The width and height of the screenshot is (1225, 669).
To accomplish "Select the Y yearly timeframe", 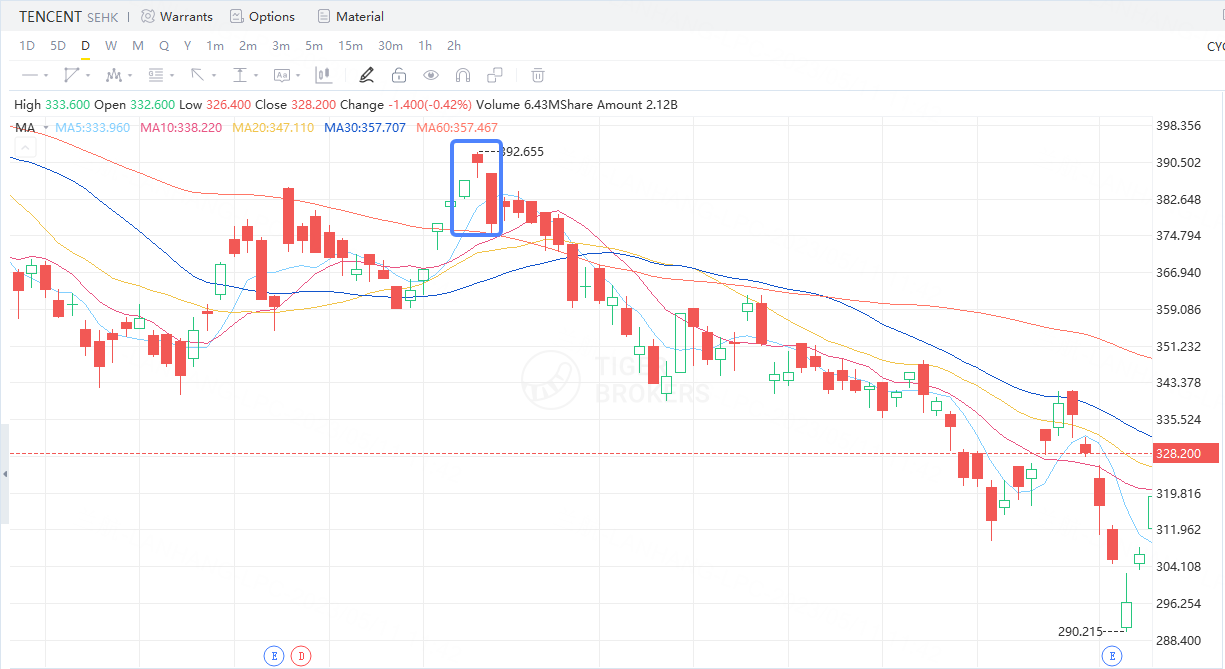I will (188, 46).
